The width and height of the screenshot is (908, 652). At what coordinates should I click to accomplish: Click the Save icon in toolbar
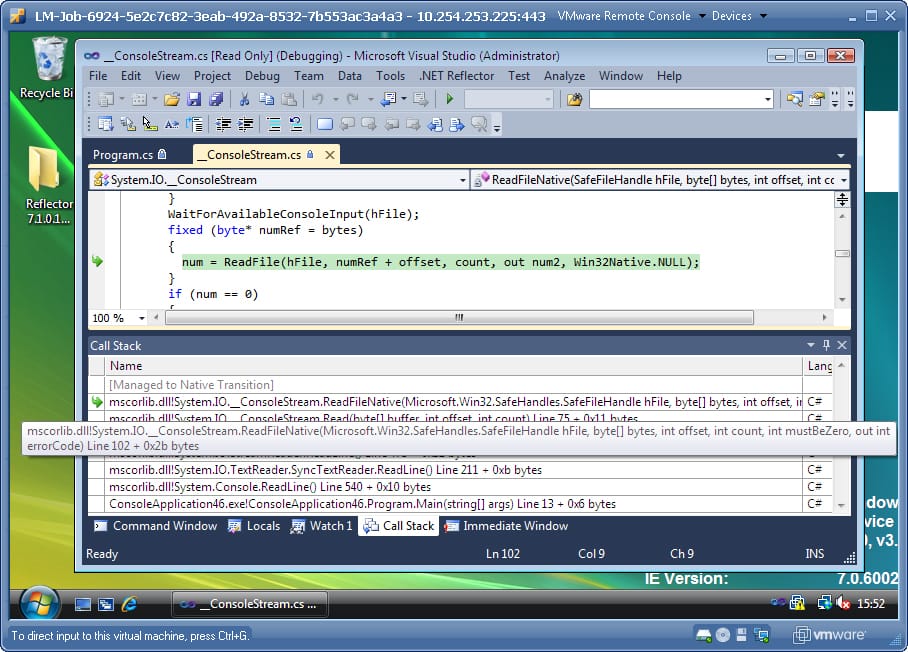click(194, 99)
